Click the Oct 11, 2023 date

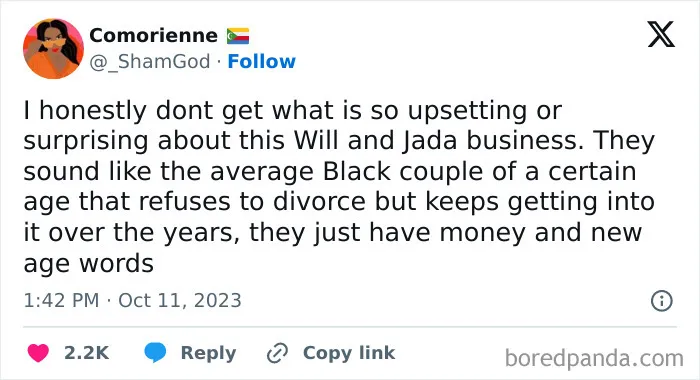[180, 300]
